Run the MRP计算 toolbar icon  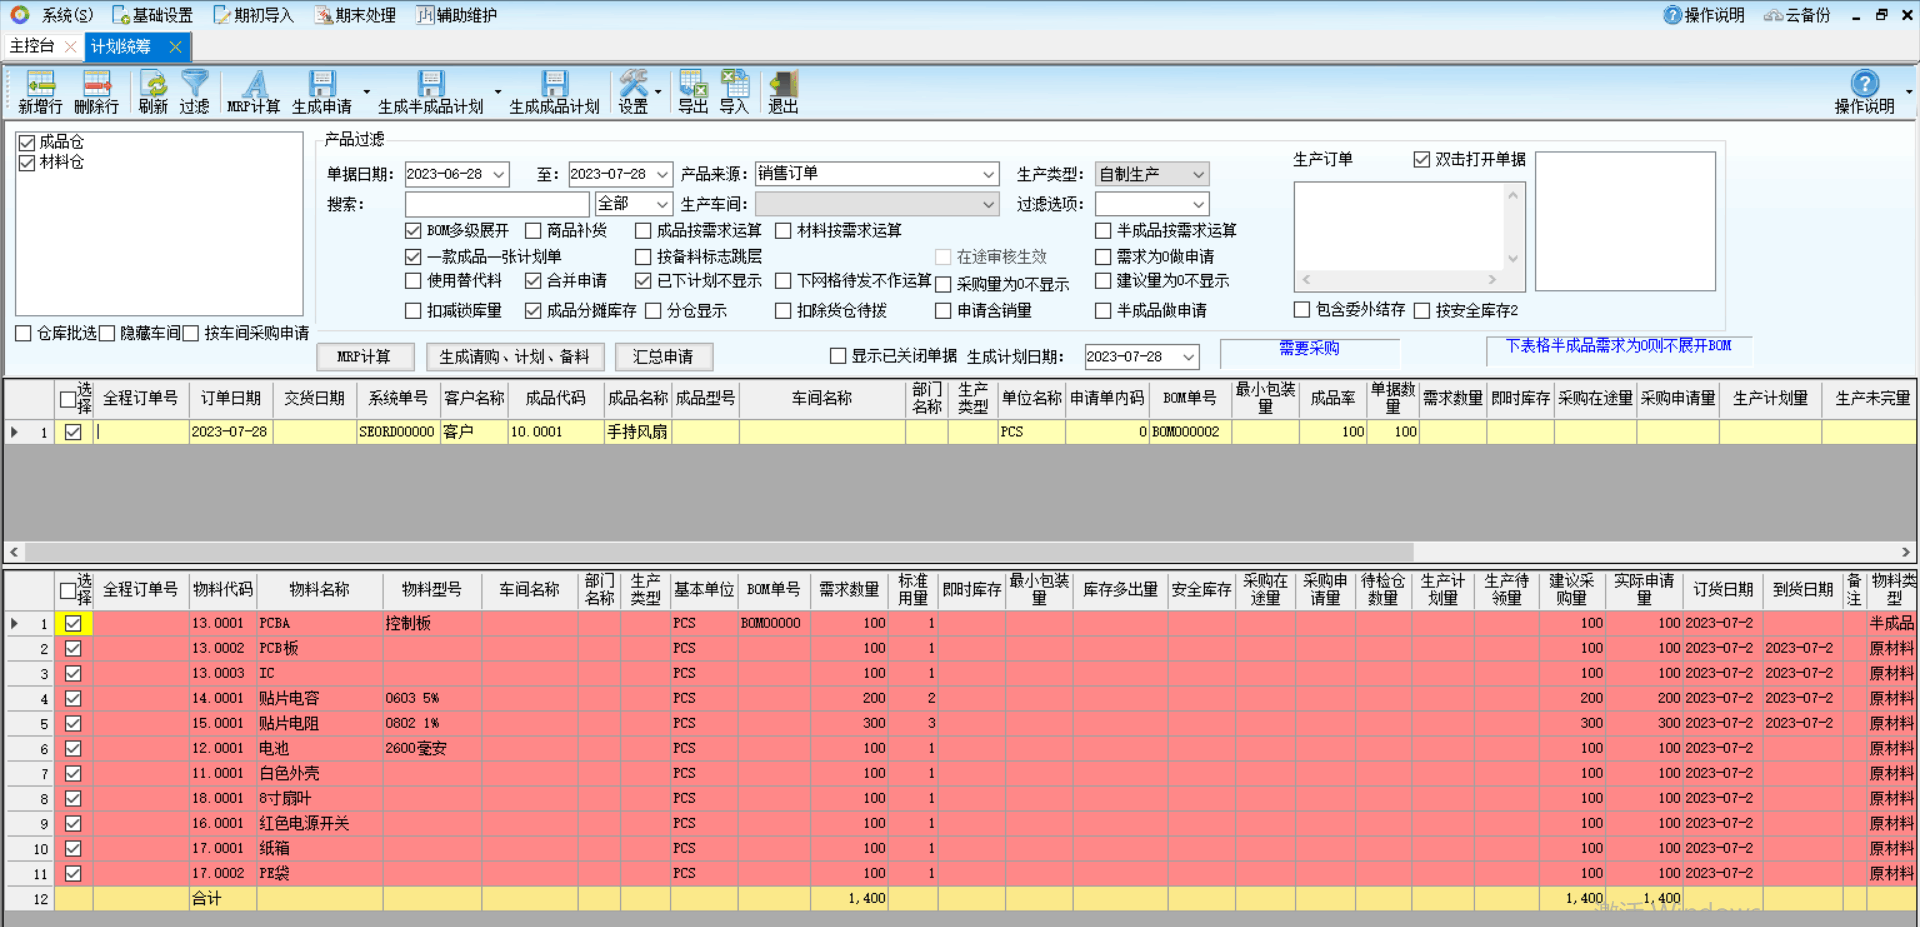254,84
